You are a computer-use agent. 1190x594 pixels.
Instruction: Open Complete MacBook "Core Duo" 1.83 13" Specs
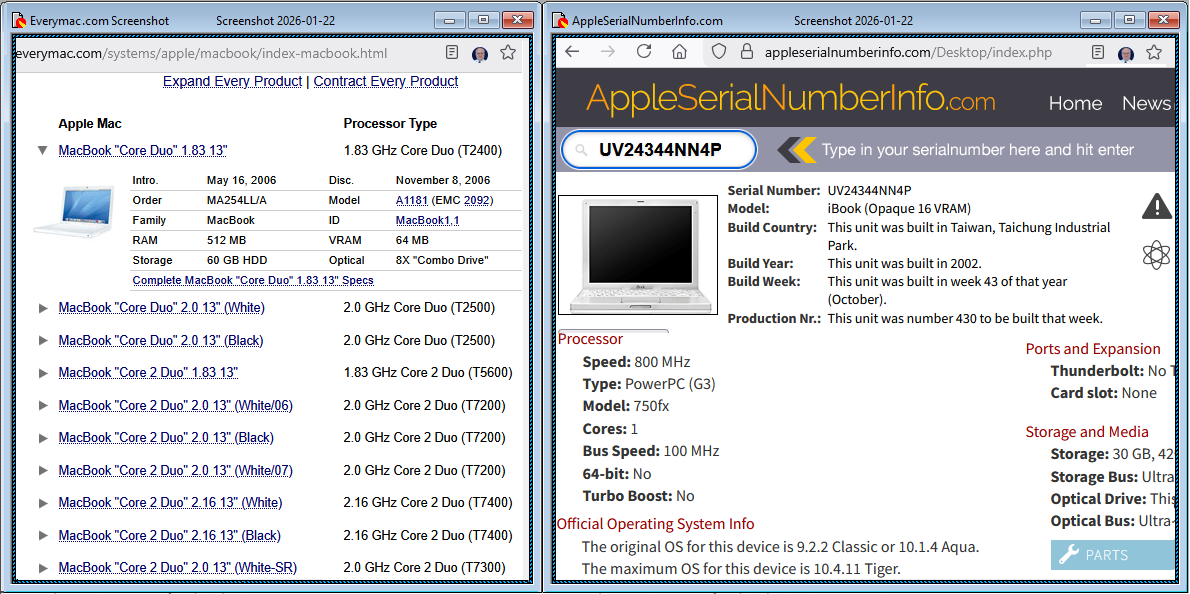pyautogui.click(x=253, y=281)
